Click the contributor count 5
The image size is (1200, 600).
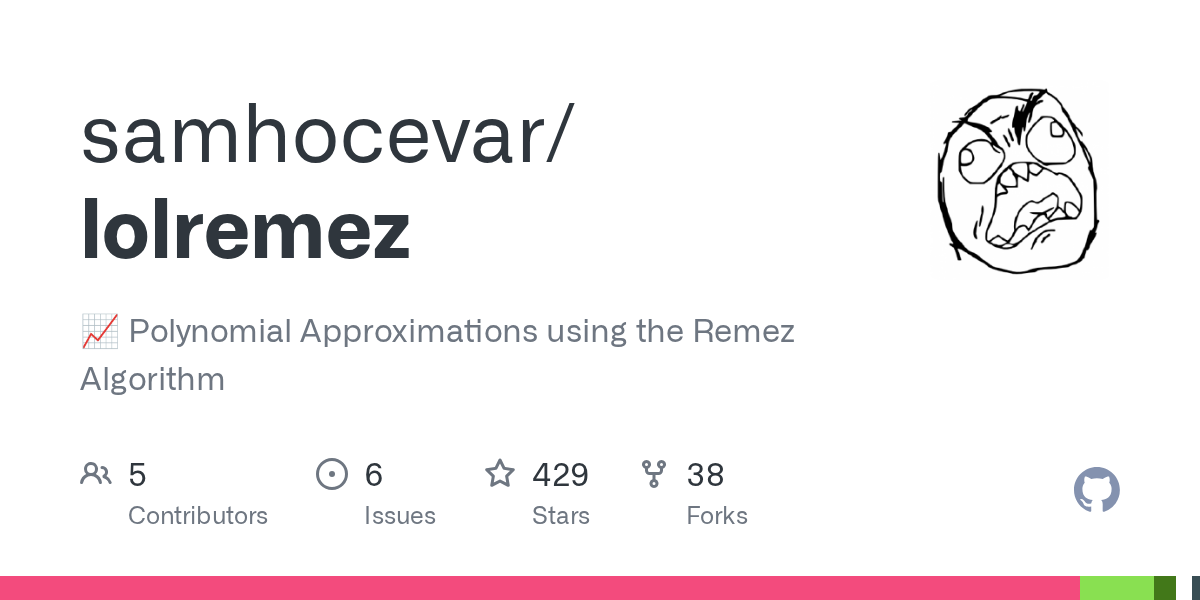138,475
